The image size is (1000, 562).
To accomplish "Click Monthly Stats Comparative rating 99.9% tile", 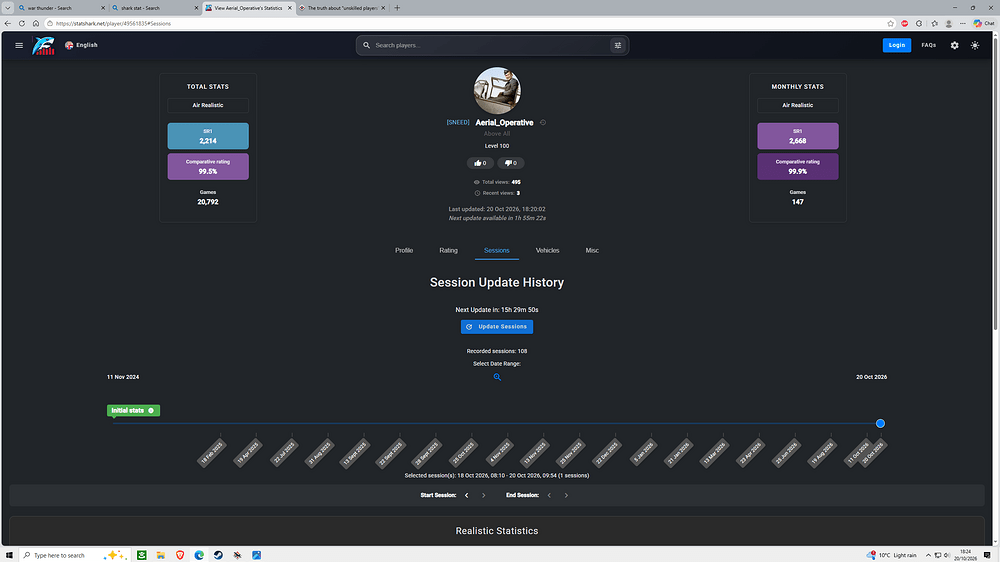I will (798, 166).
